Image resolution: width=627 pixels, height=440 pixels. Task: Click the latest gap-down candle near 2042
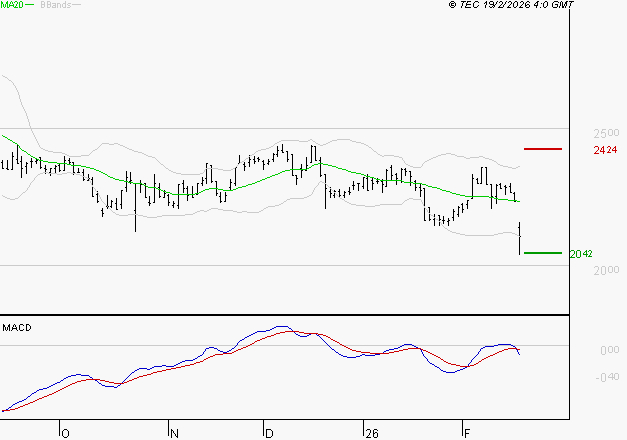click(520, 240)
